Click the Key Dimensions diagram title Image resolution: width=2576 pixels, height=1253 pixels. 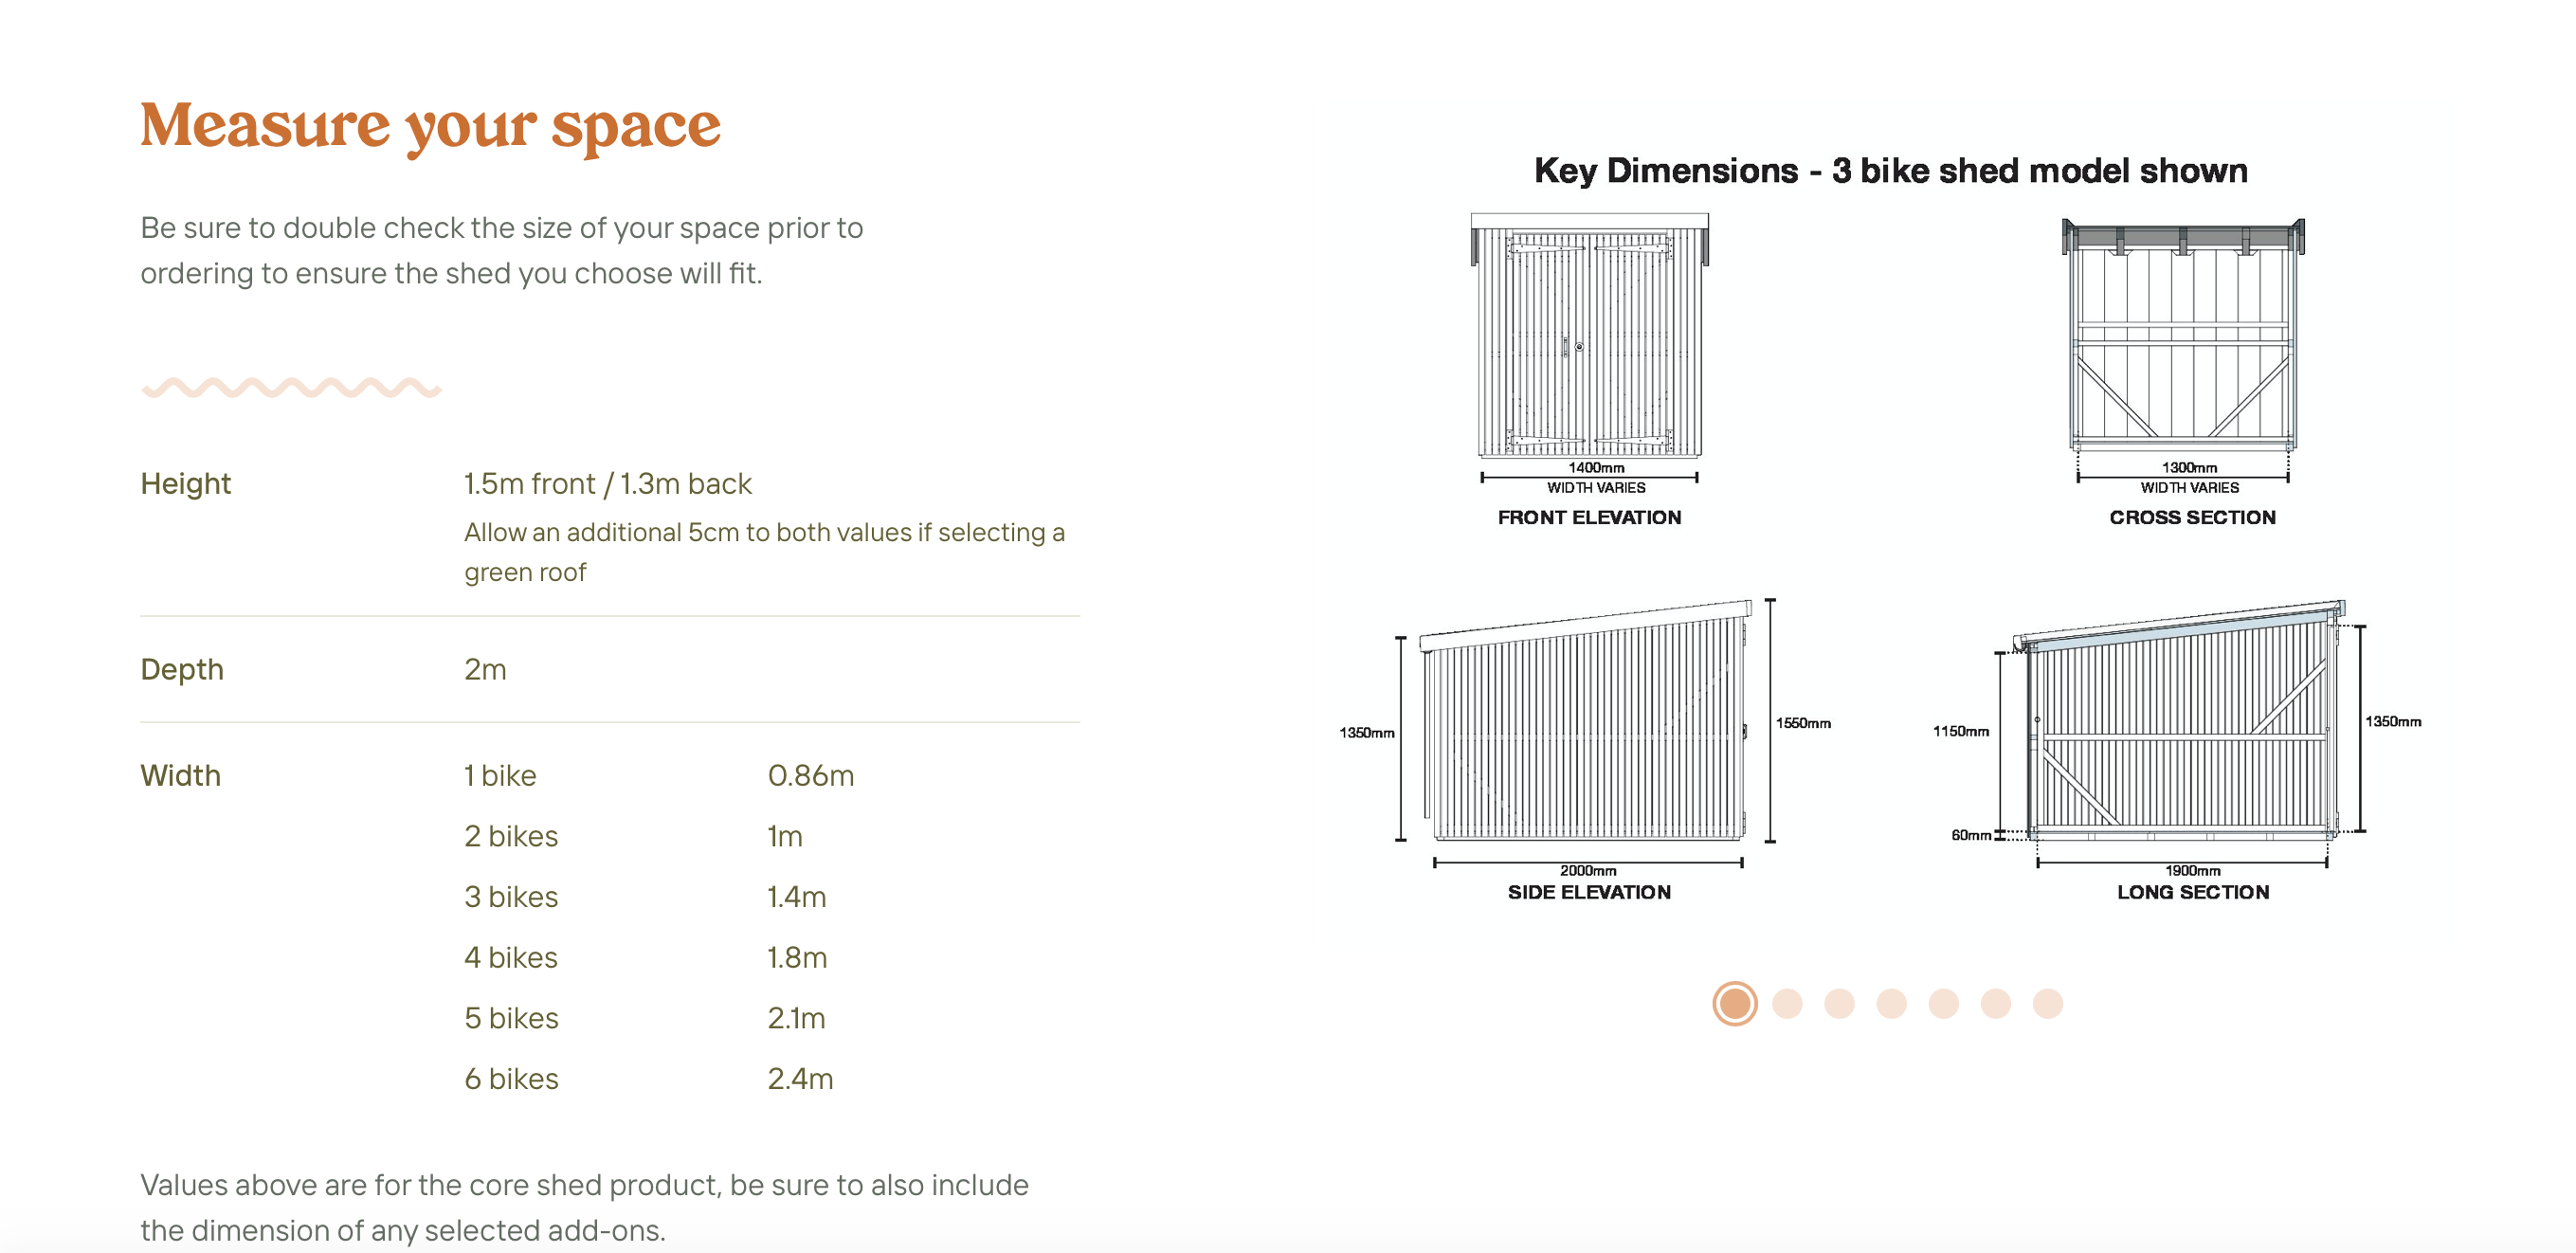coord(1890,170)
